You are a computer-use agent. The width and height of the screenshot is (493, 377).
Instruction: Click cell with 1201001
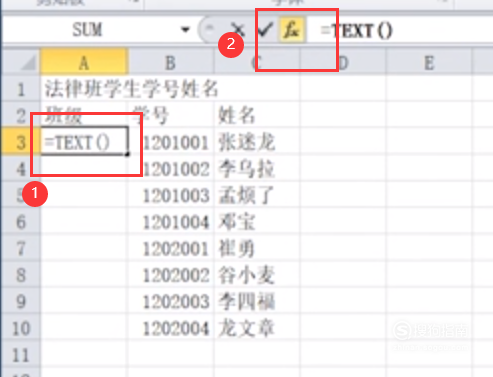point(171,142)
